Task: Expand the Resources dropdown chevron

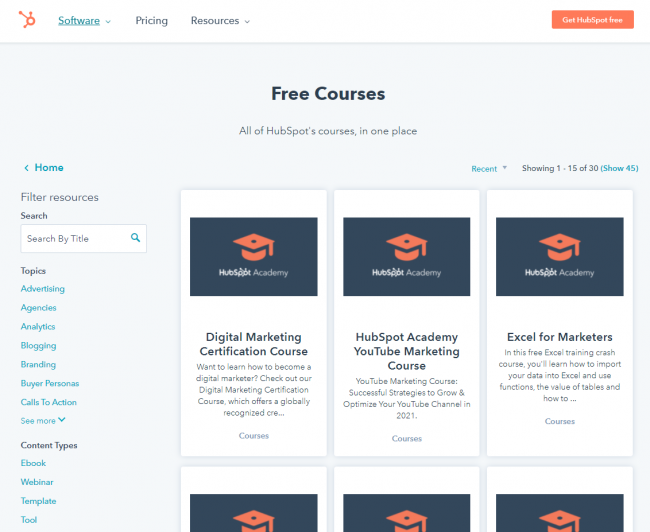Action: pyautogui.click(x=247, y=22)
